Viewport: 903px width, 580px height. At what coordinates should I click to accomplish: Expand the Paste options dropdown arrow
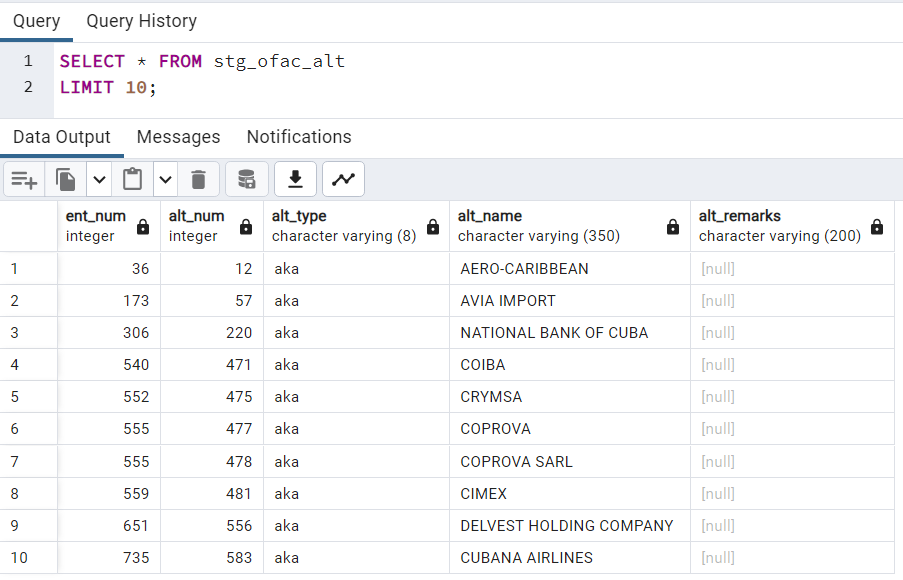coord(165,179)
